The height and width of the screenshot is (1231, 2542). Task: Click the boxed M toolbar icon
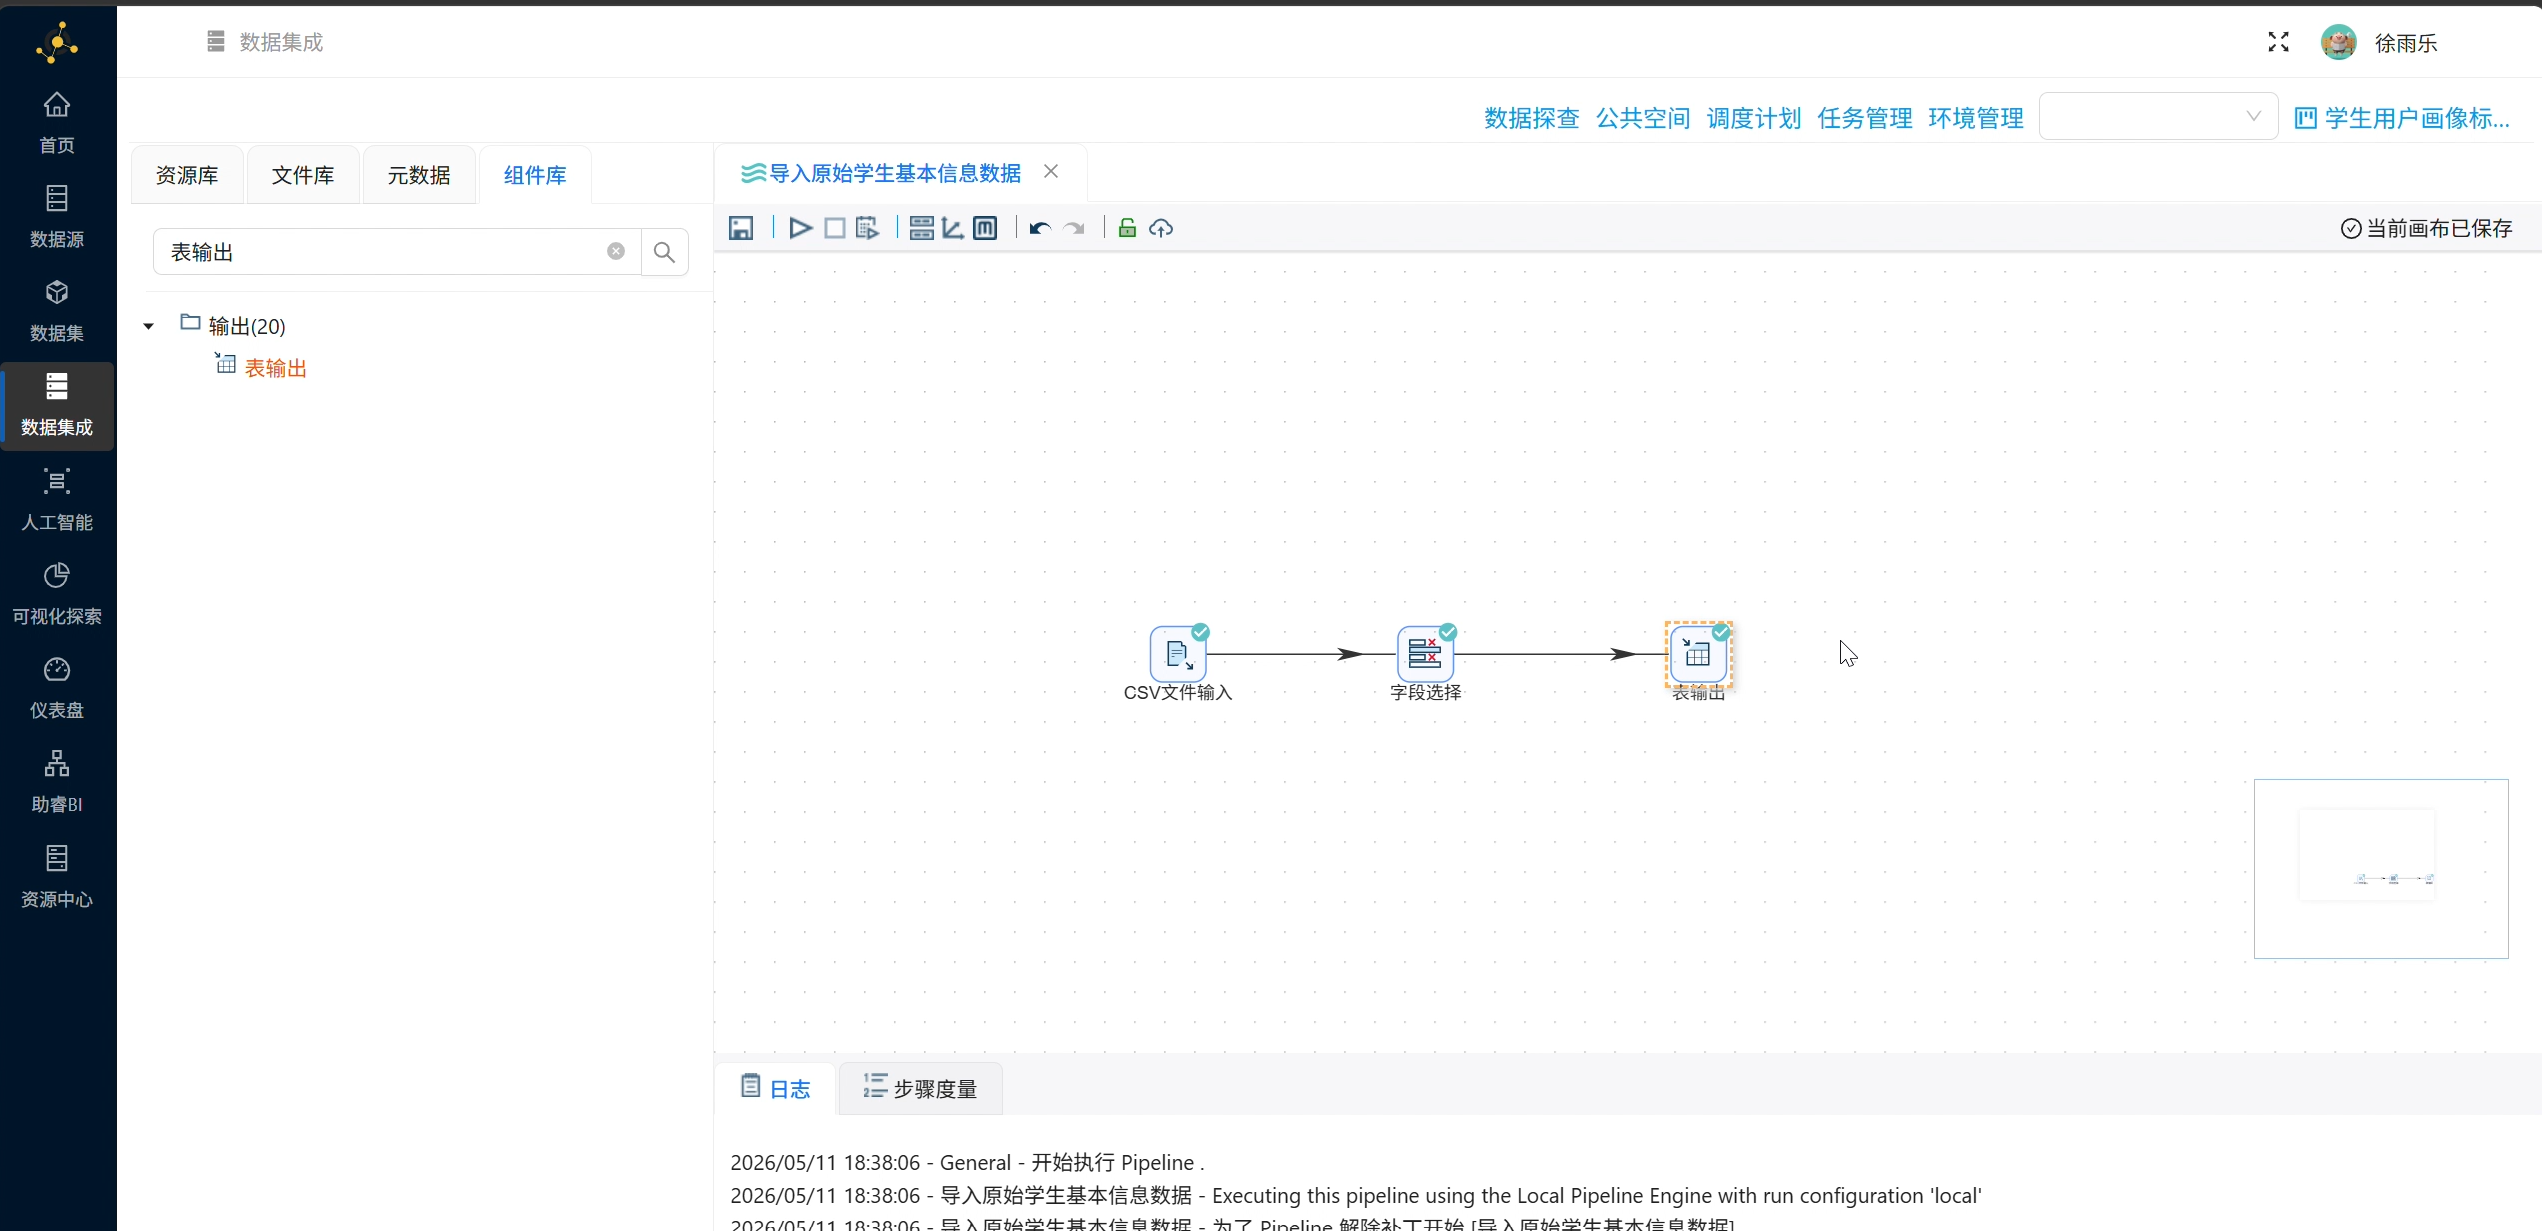[x=985, y=228]
